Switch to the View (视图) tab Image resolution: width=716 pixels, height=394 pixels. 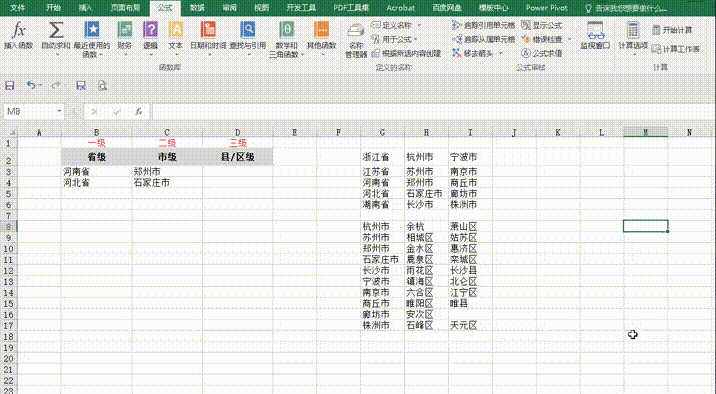pyautogui.click(x=262, y=8)
